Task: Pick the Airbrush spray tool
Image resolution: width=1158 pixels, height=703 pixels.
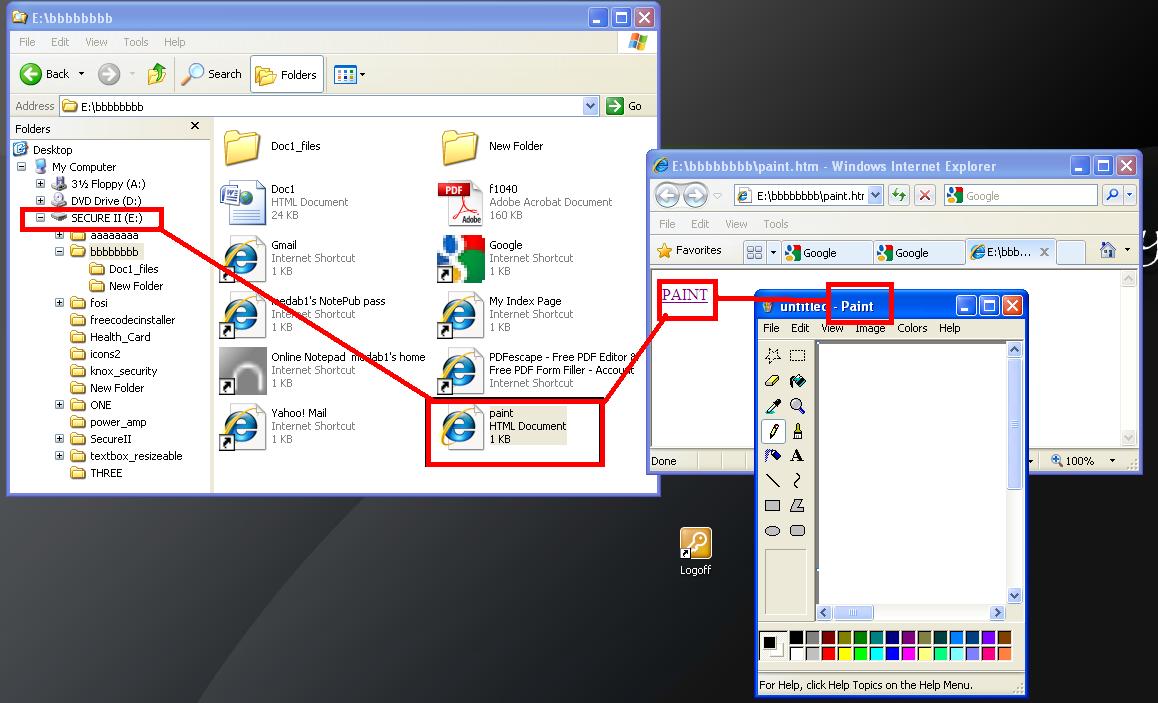Action: coord(772,456)
